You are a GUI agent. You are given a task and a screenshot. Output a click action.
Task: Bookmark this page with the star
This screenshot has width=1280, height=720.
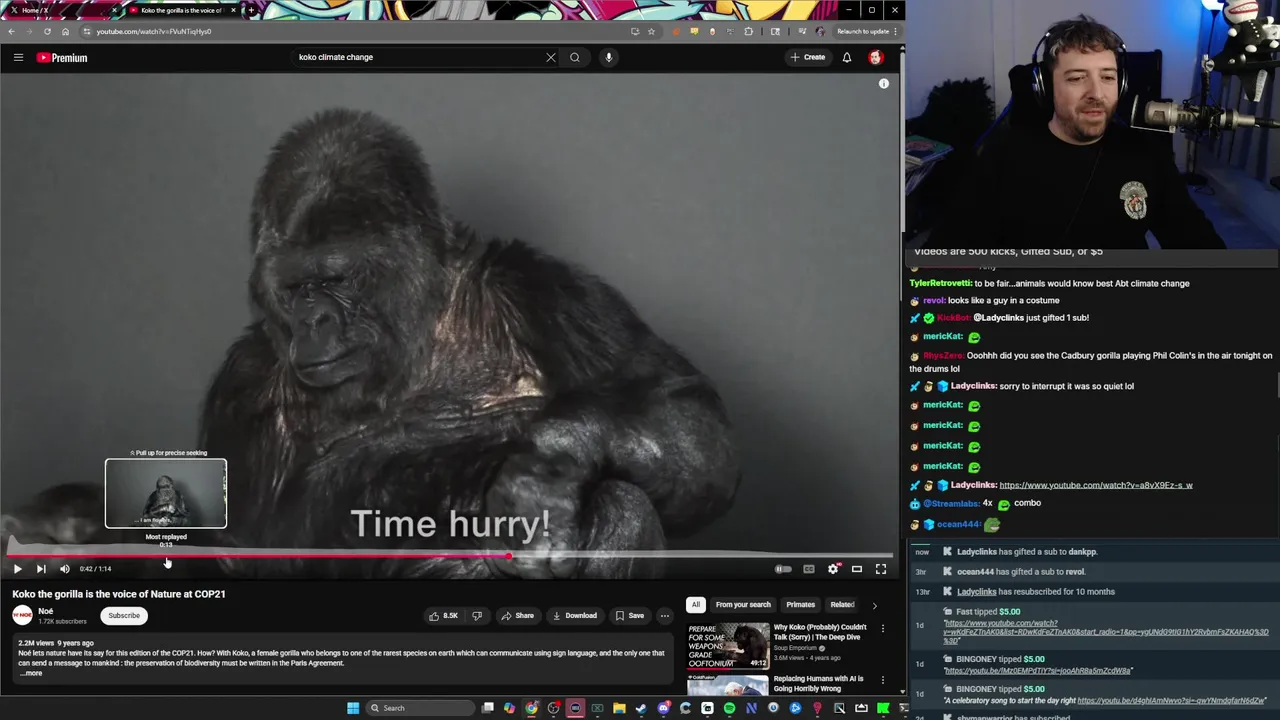[x=651, y=31]
